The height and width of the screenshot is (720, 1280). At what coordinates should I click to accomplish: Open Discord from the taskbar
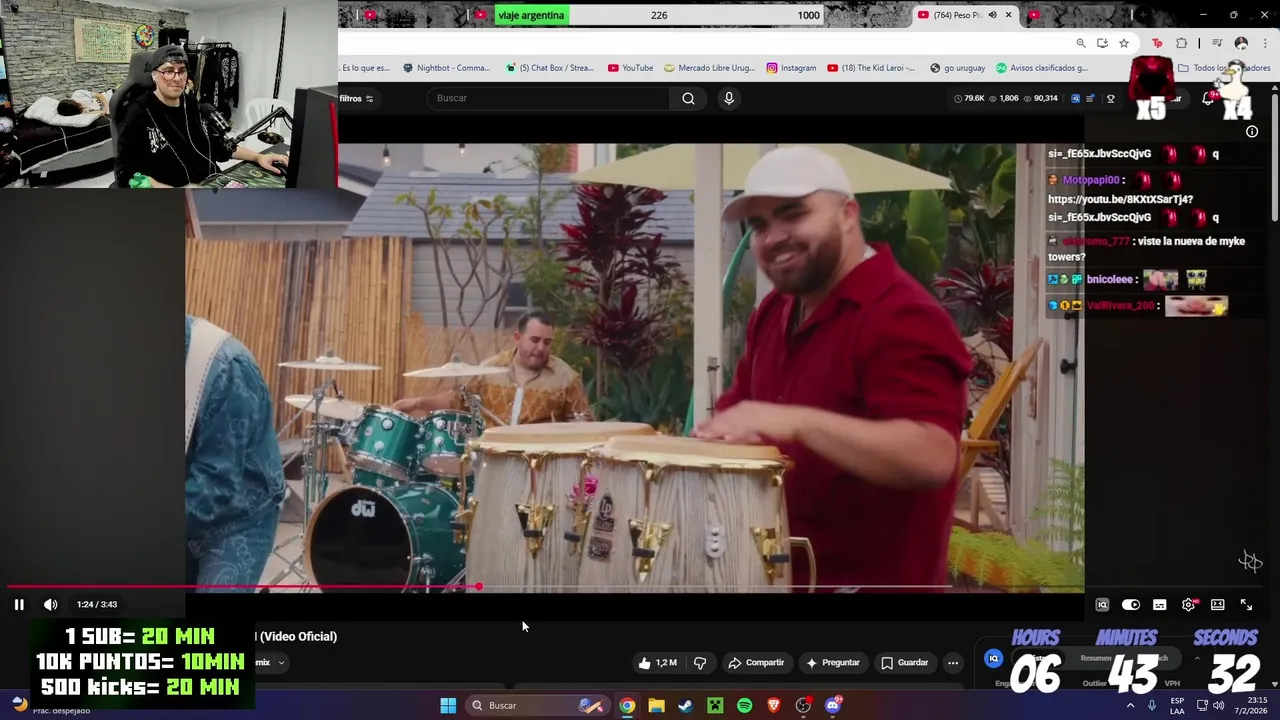tap(833, 705)
